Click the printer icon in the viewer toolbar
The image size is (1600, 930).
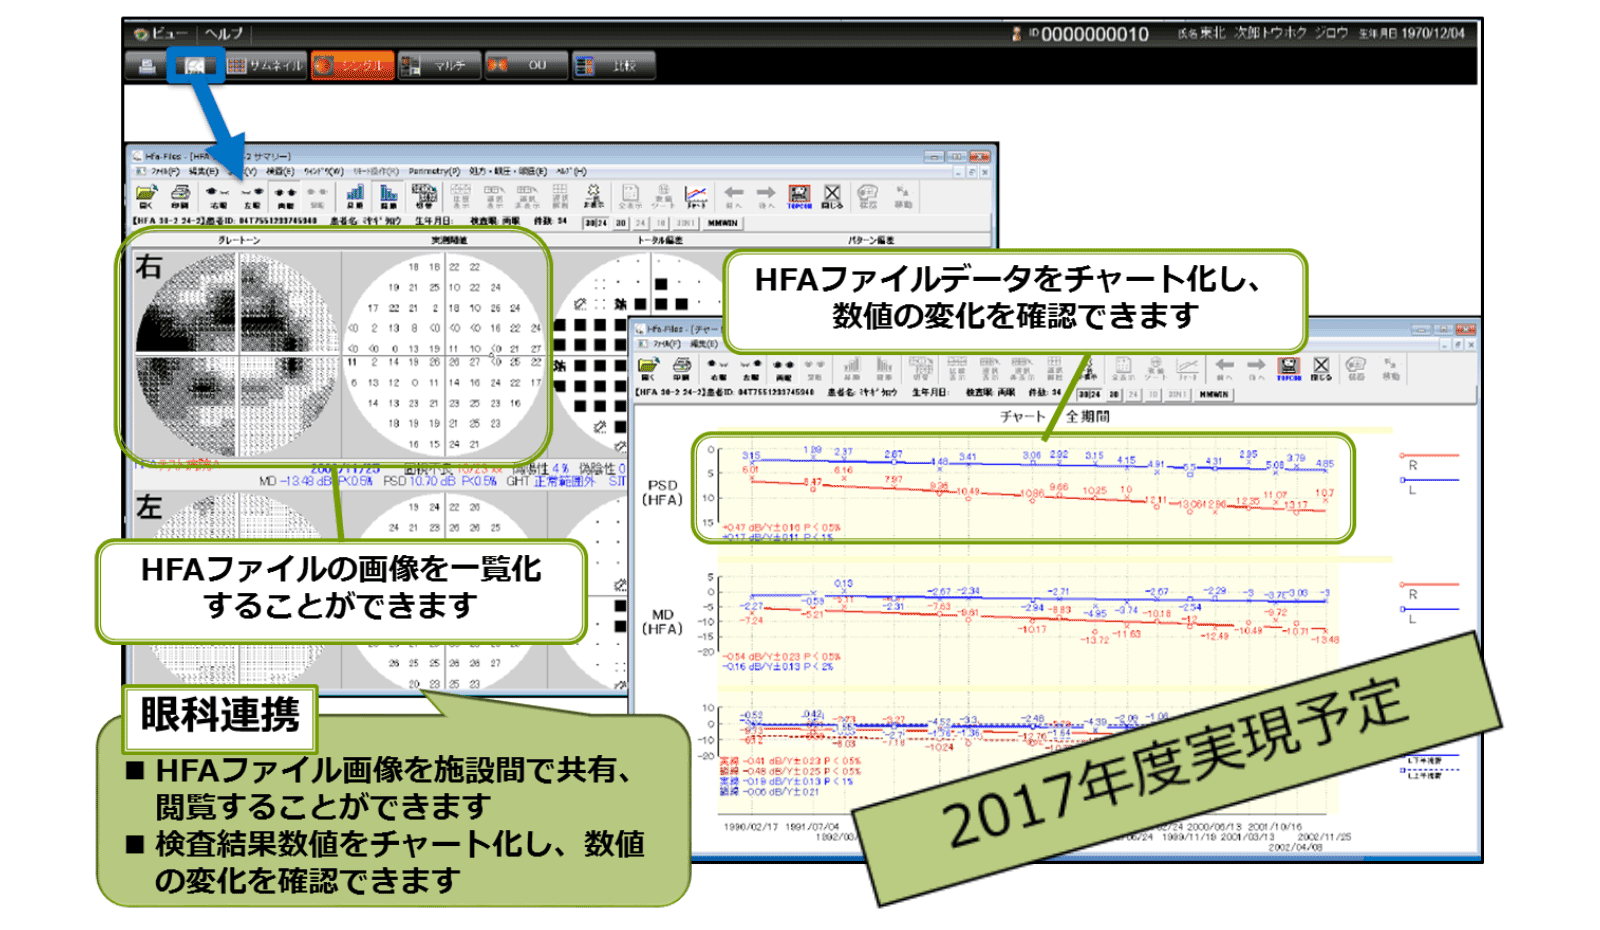(x=147, y=66)
